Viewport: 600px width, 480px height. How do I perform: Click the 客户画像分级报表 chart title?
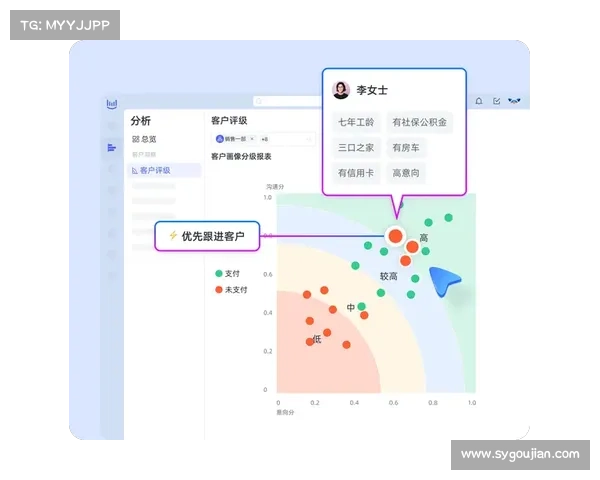(241, 157)
